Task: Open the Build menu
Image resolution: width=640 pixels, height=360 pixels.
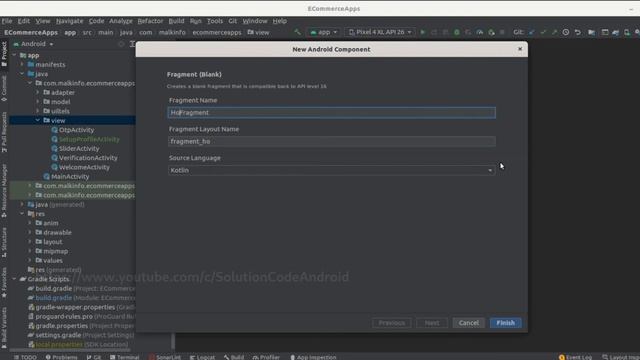Action: (176, 21)
